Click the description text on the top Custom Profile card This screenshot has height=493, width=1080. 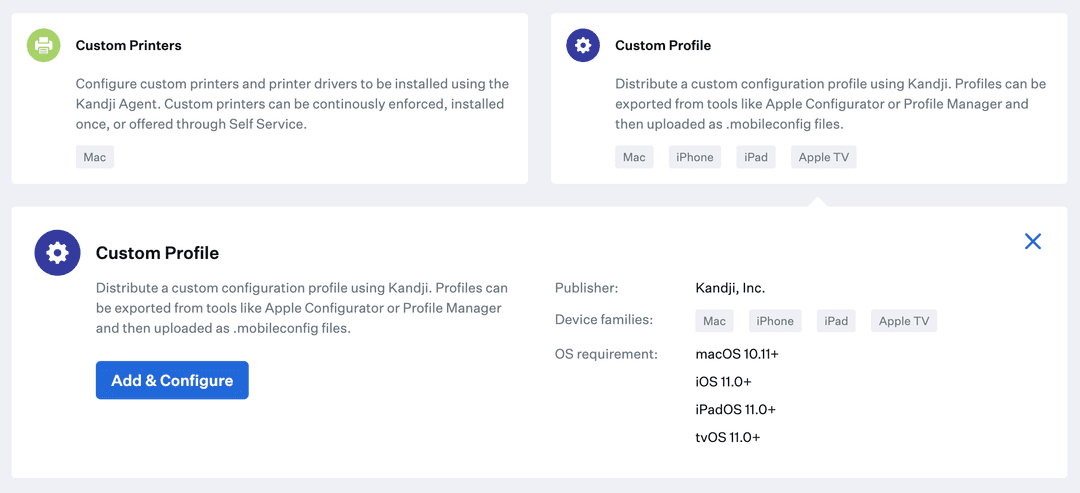click(831, 104)
